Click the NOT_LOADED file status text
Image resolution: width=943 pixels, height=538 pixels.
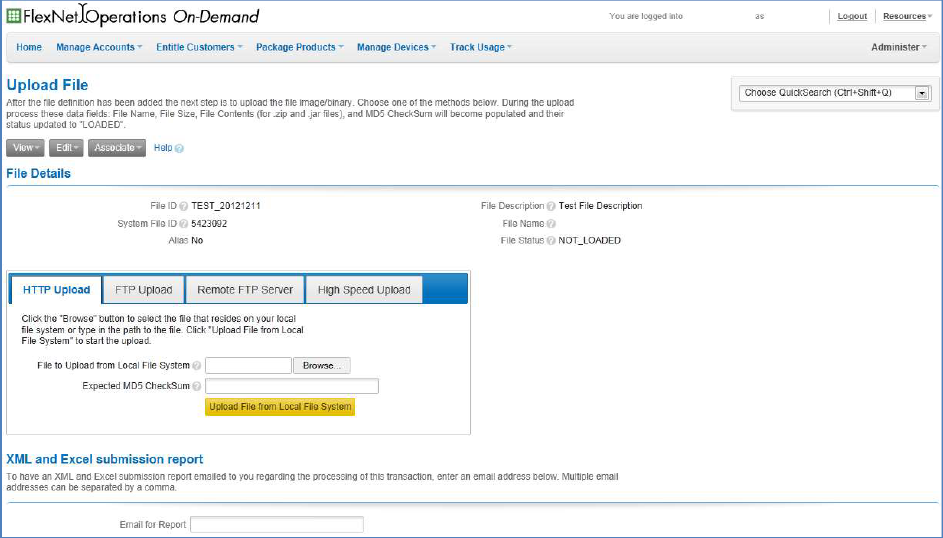click(x=589, y=240)
